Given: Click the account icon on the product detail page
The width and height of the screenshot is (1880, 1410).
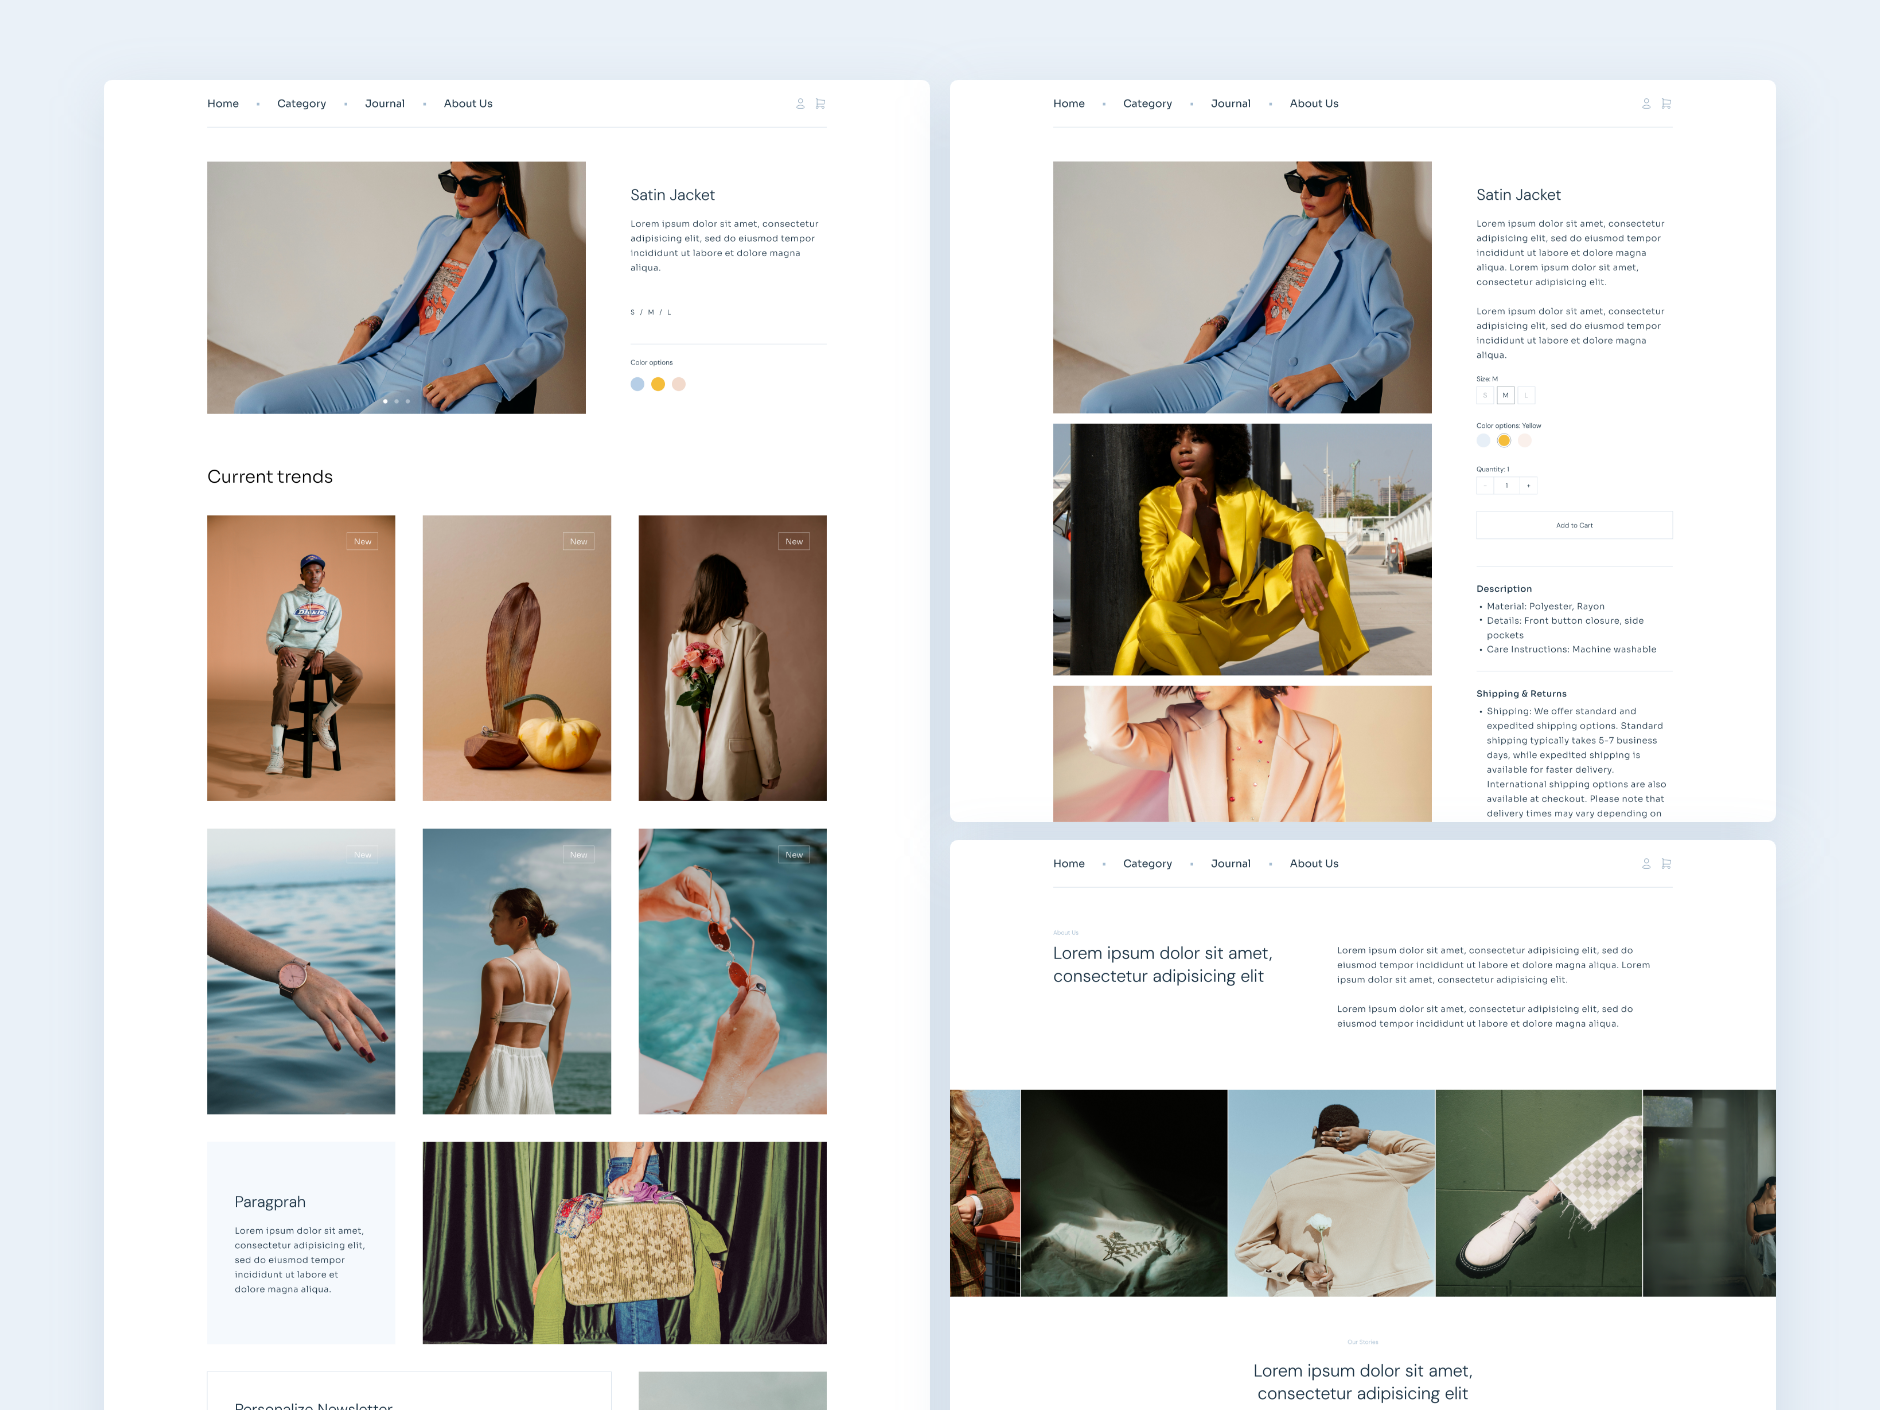Looking at the screenshot, I should tap(1646, 104).
